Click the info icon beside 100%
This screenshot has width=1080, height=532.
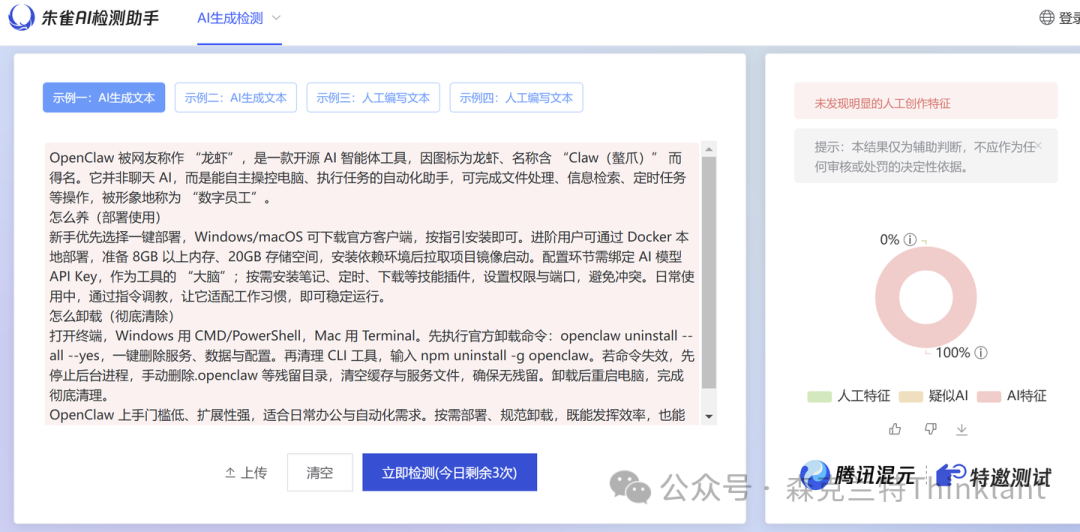(981, 353)
